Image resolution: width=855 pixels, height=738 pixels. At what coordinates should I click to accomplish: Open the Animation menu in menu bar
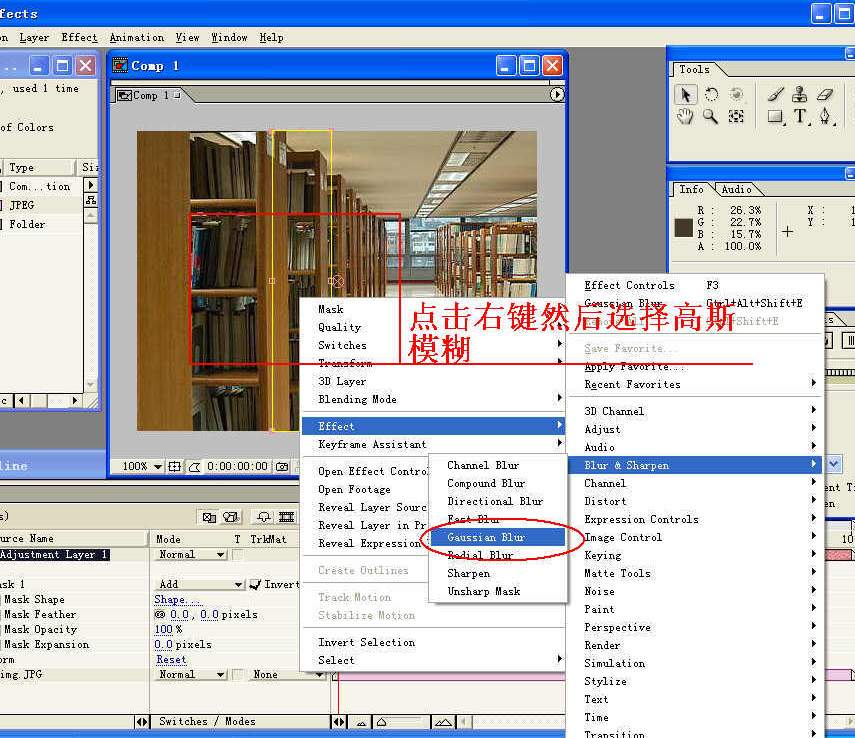pos(136,38)
